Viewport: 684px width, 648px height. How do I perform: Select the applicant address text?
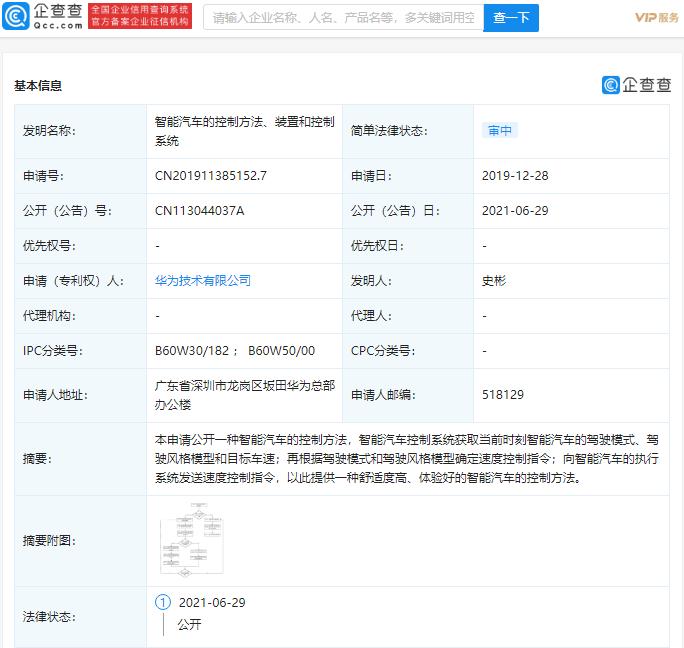245,395
